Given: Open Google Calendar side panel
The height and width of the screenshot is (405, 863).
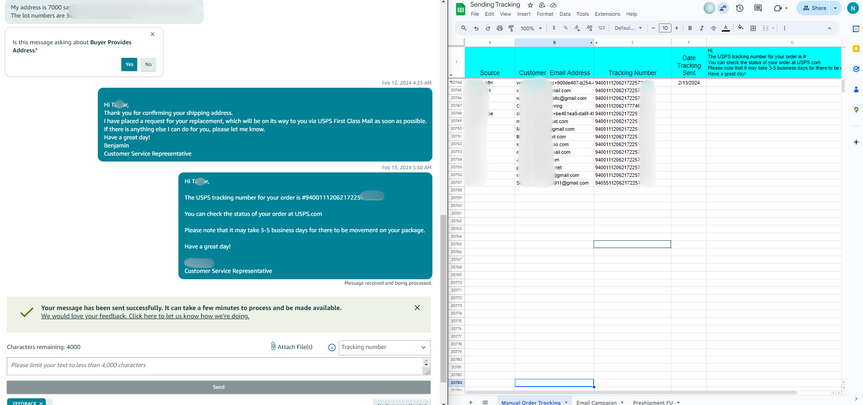Looking at the screenshot, I should coord(856,29).
